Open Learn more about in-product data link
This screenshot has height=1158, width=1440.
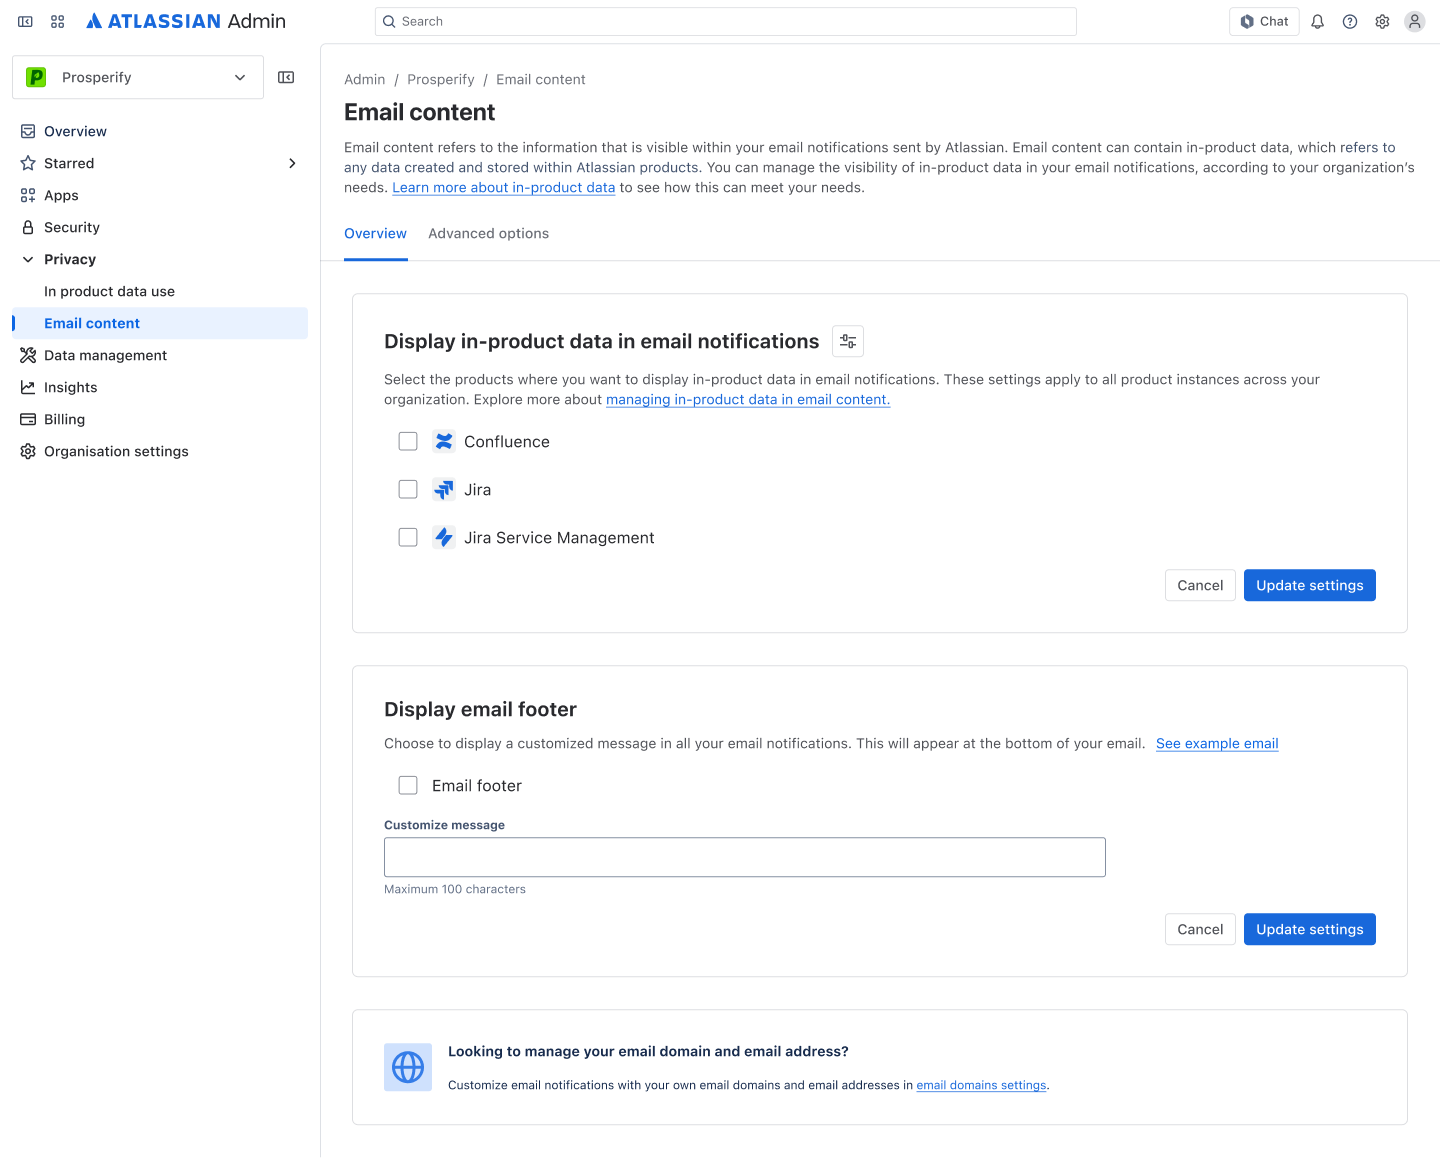[503, 187]
